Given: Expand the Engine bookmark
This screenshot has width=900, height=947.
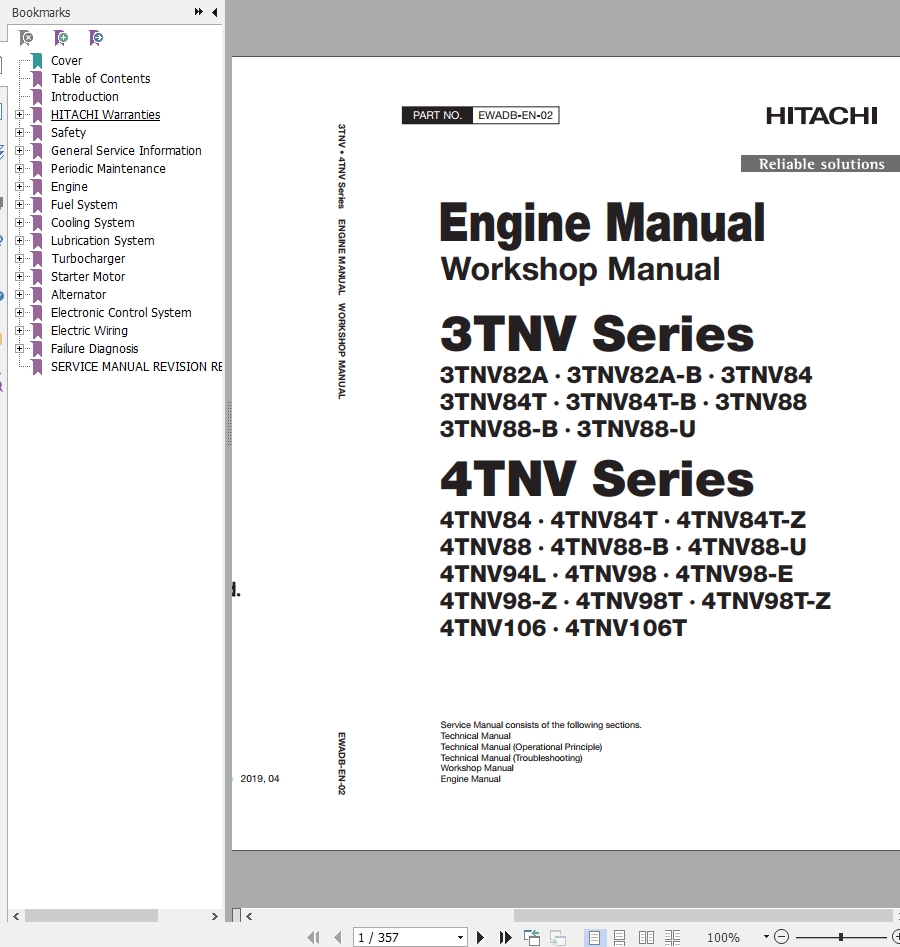Looking at the screenshot, I should 19,187.
